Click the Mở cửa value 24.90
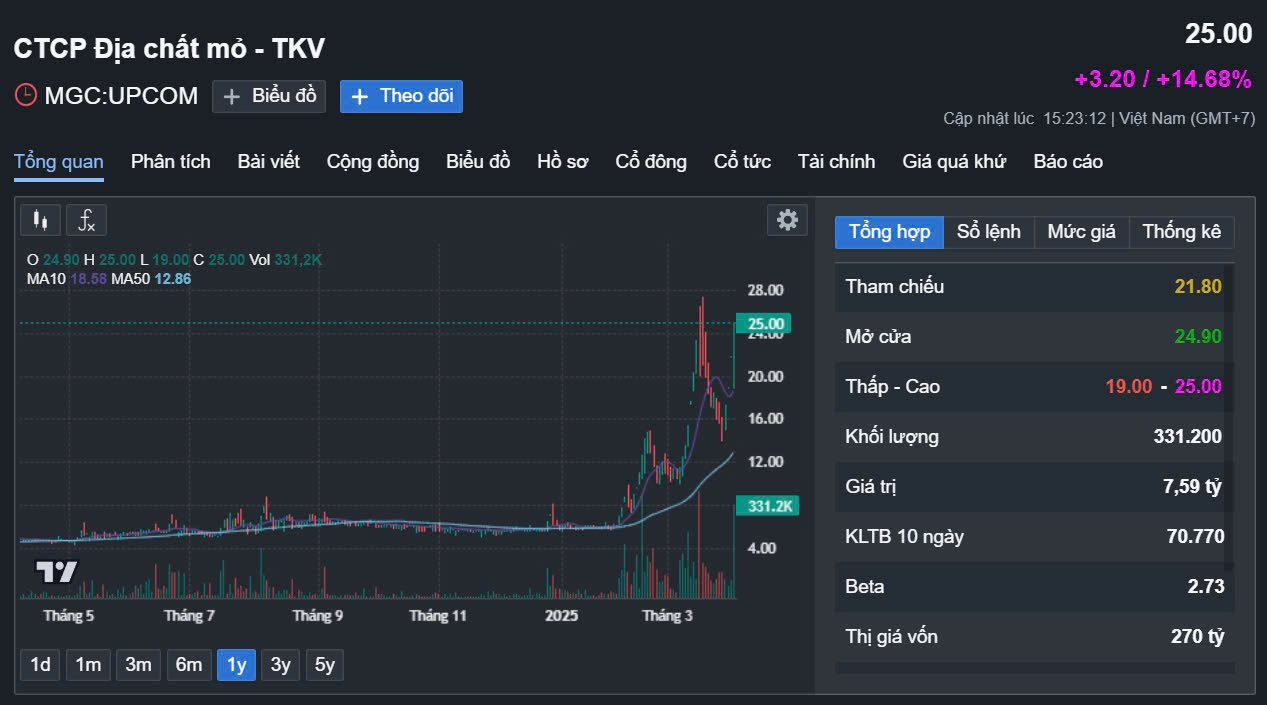 coord(1198,337)
